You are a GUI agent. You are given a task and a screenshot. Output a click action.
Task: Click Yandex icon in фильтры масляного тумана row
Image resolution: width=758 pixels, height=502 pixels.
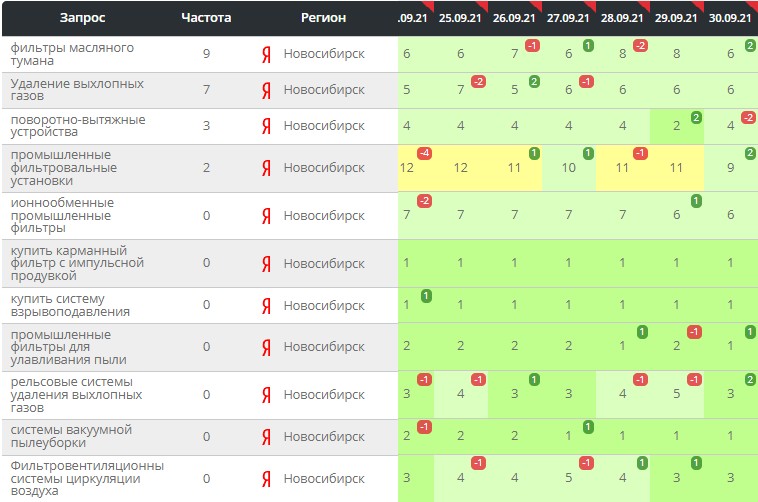click(x=266, y=53)
